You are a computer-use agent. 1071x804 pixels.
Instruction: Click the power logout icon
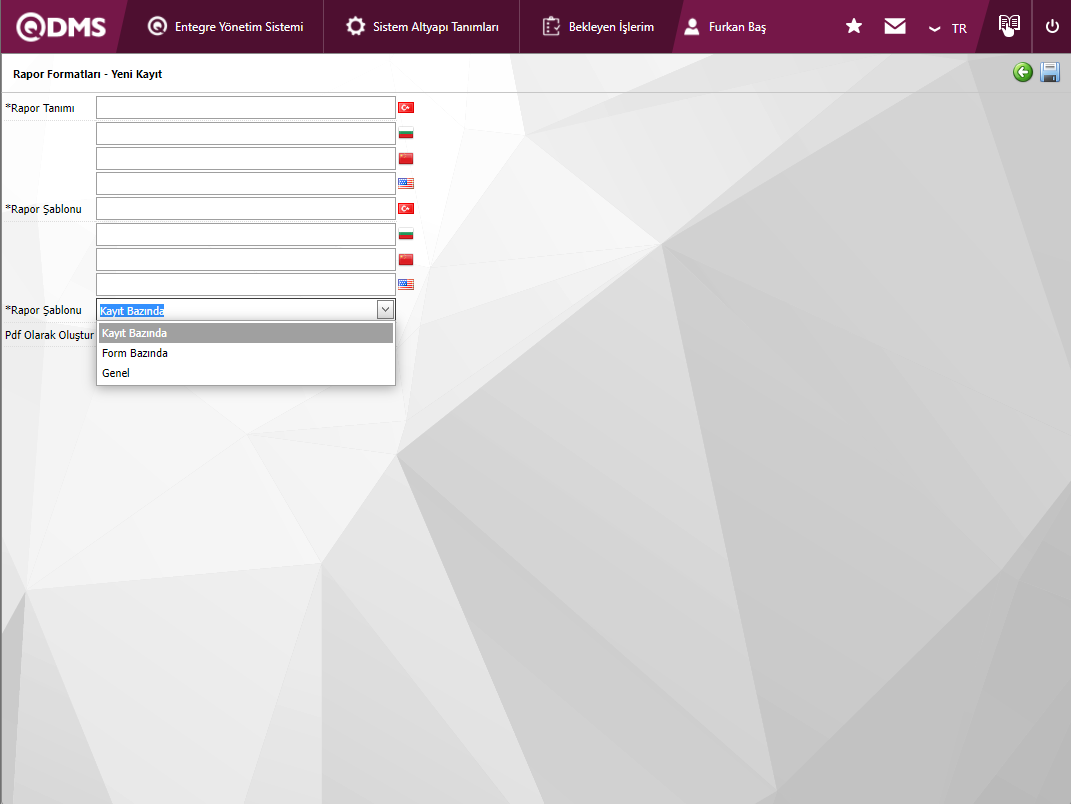[x=1052, y=27]
